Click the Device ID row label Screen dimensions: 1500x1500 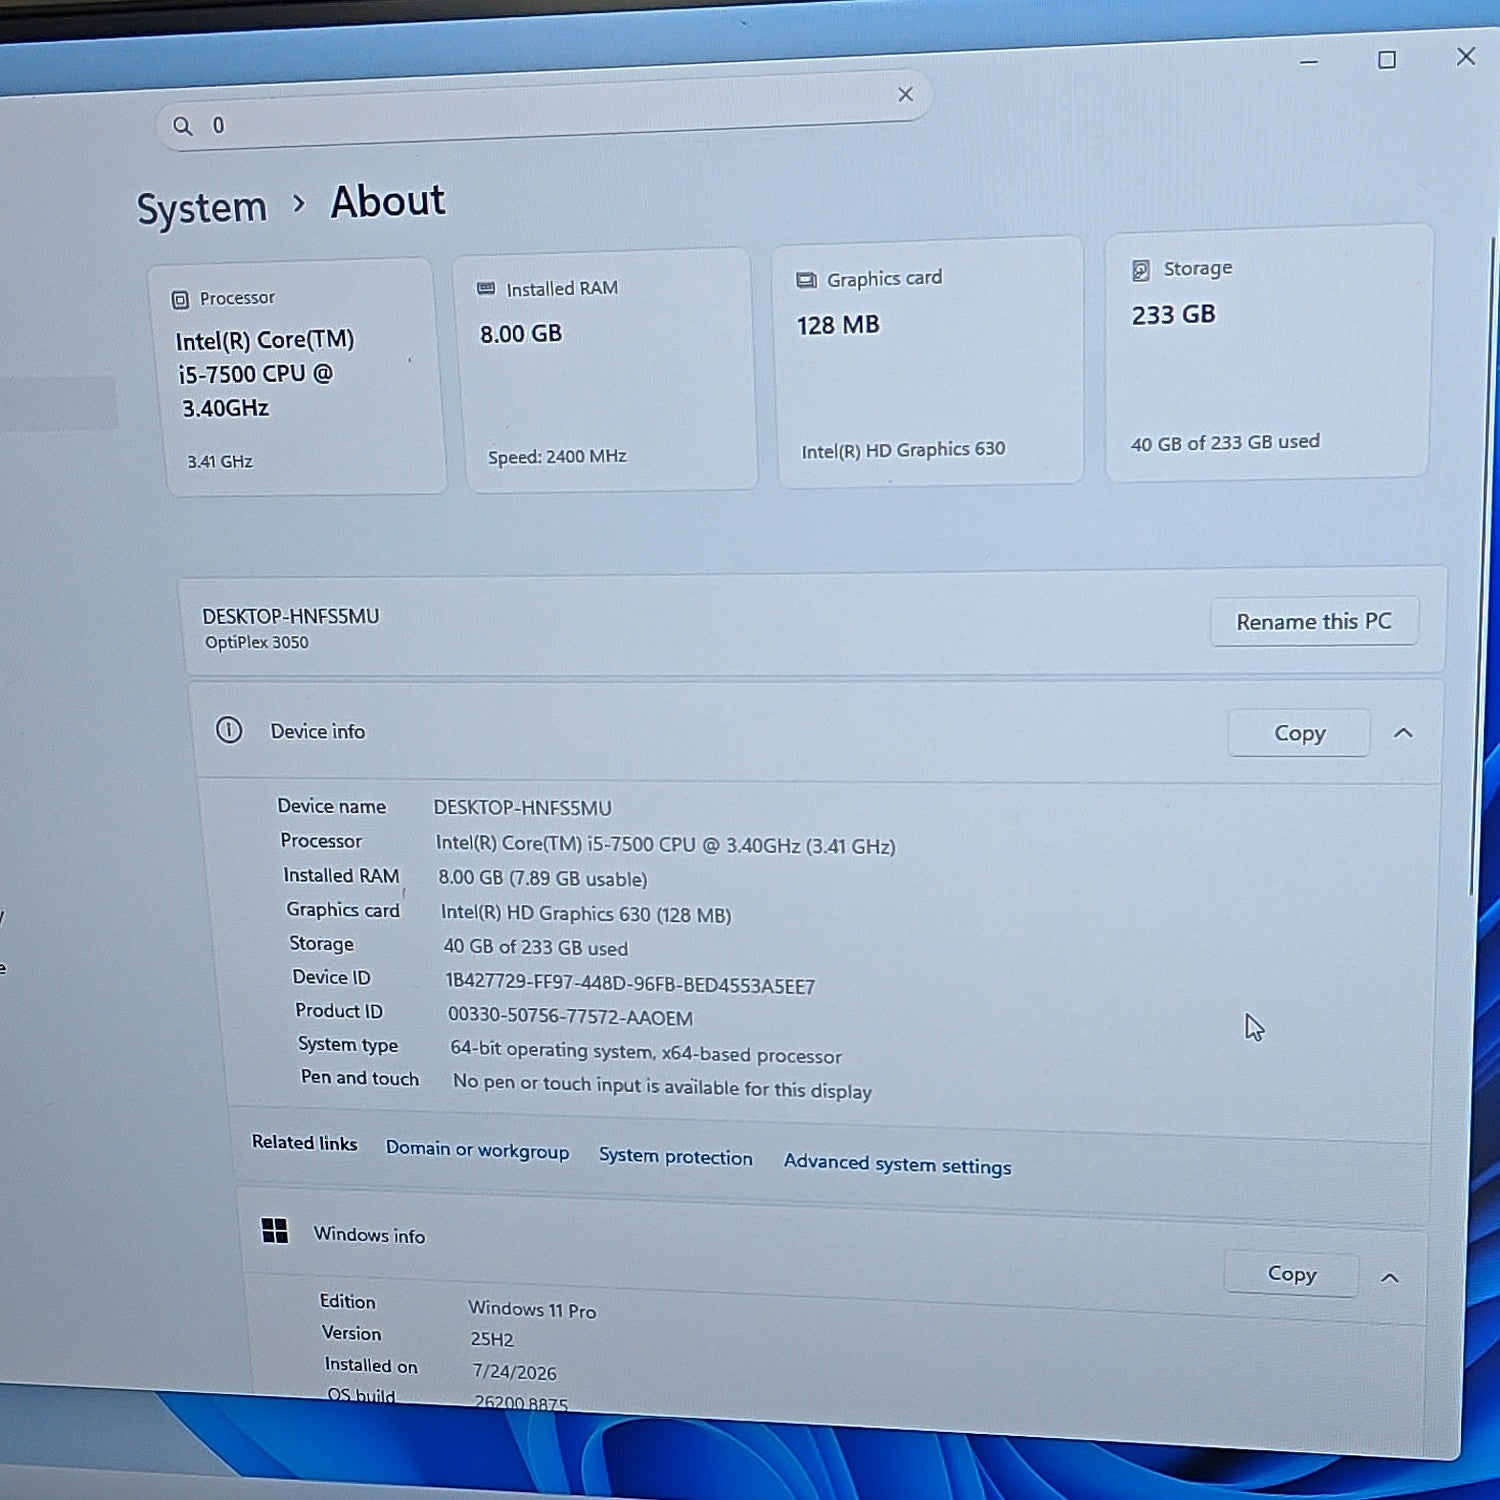(x=331, y=977)
